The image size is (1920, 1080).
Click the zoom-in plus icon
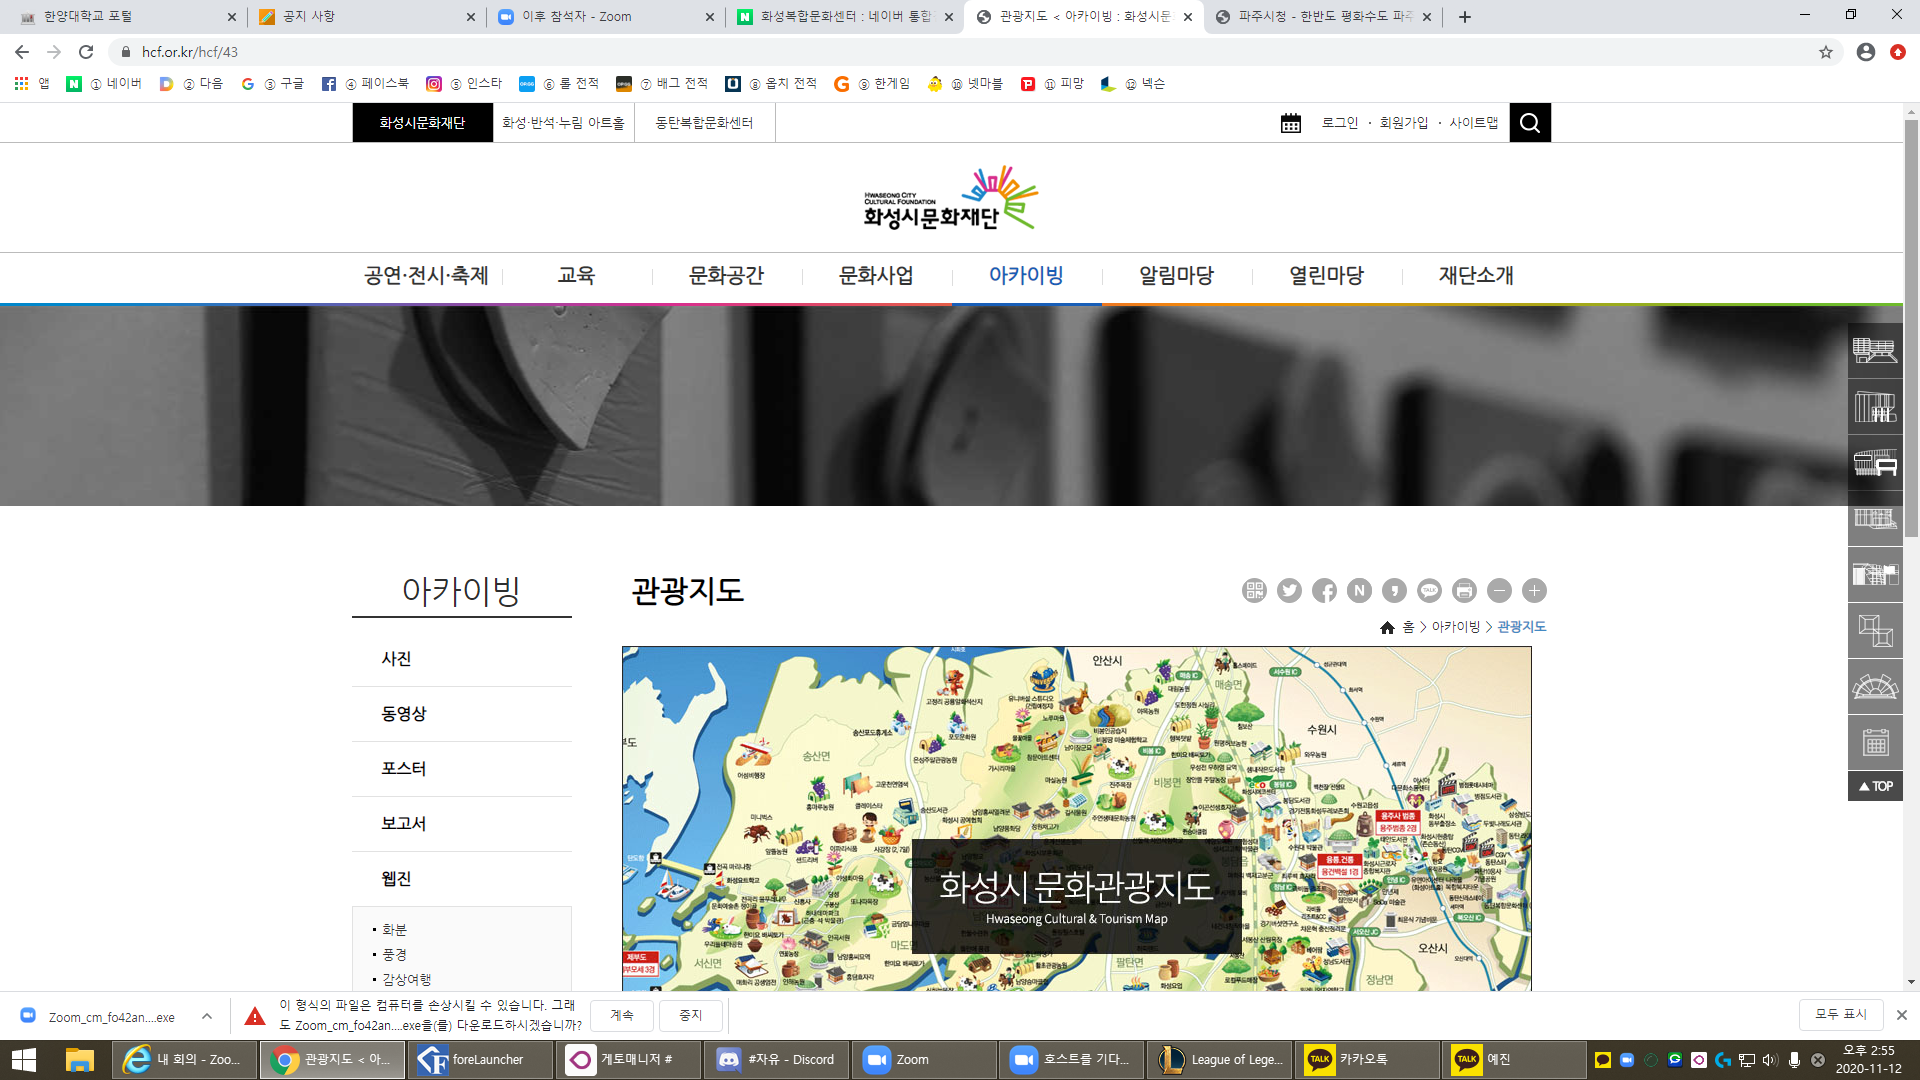click(x=1534, y=591)
